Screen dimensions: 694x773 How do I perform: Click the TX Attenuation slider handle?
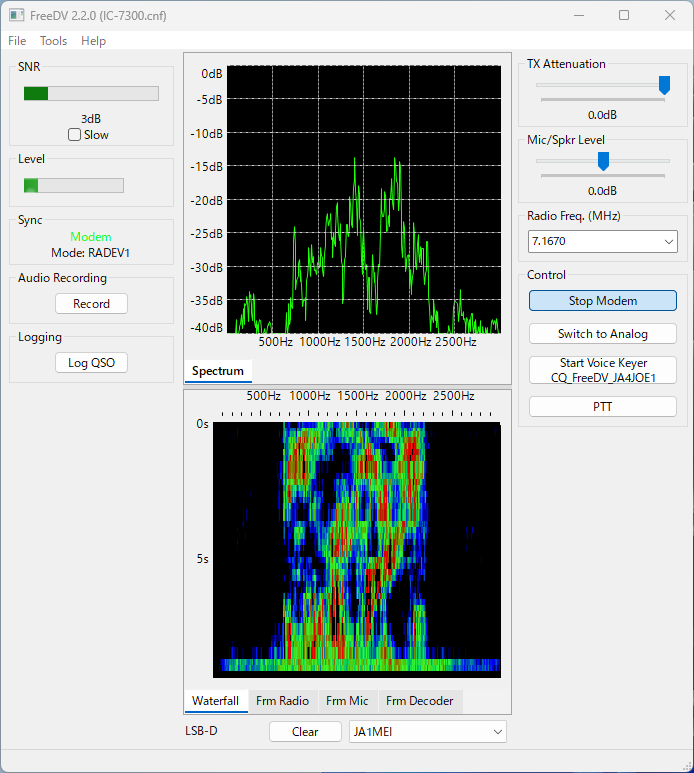point(664,85)
